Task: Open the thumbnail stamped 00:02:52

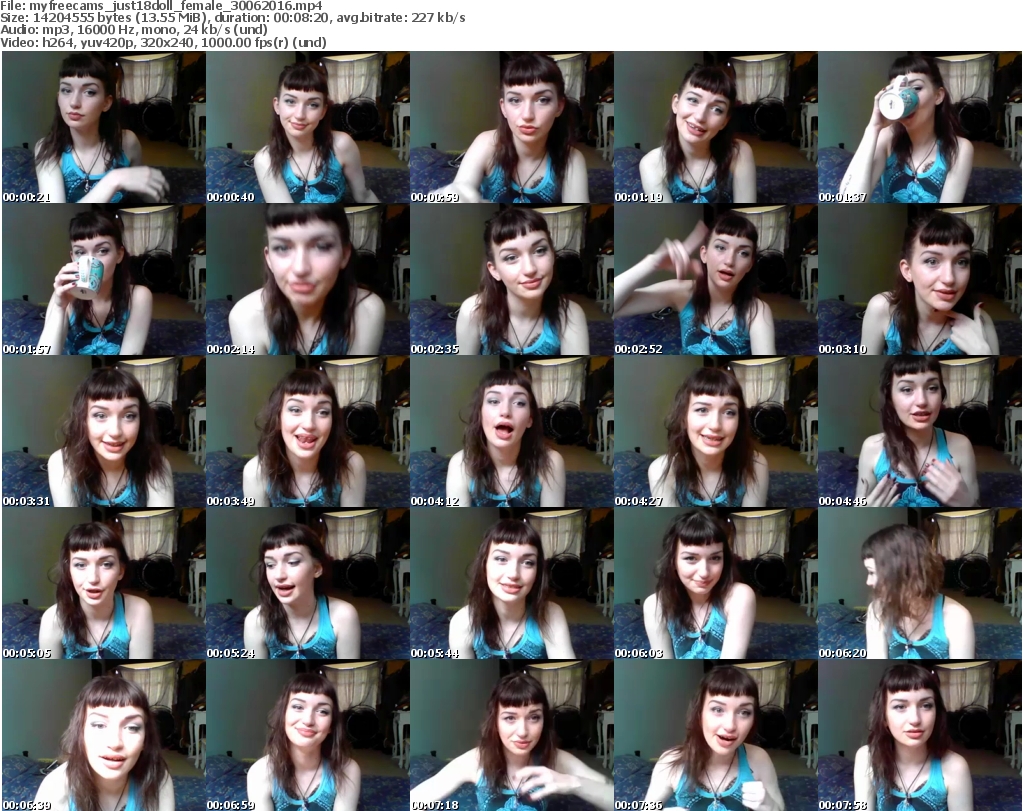Action: 715,280
